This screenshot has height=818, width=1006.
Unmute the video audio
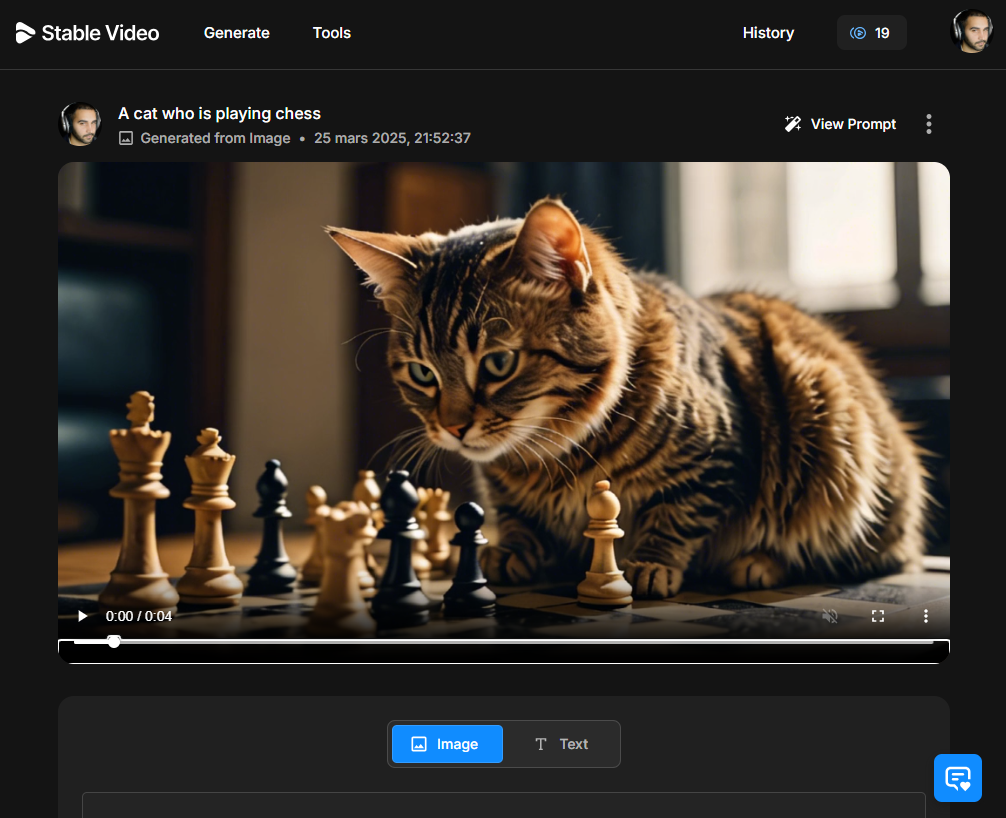pyautogui.click(x=830, y=616)
